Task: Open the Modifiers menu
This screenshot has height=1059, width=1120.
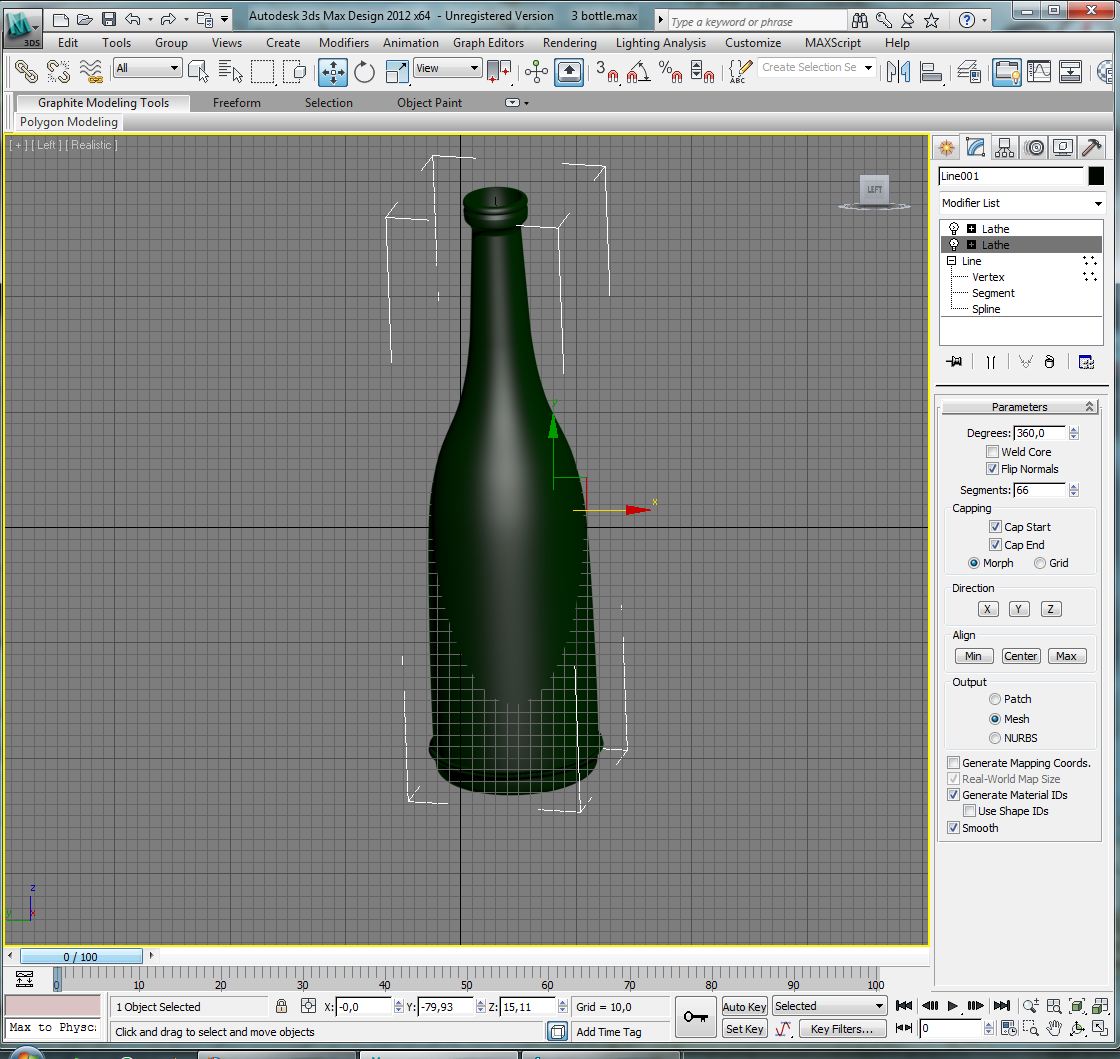Action: click(343, 43)
